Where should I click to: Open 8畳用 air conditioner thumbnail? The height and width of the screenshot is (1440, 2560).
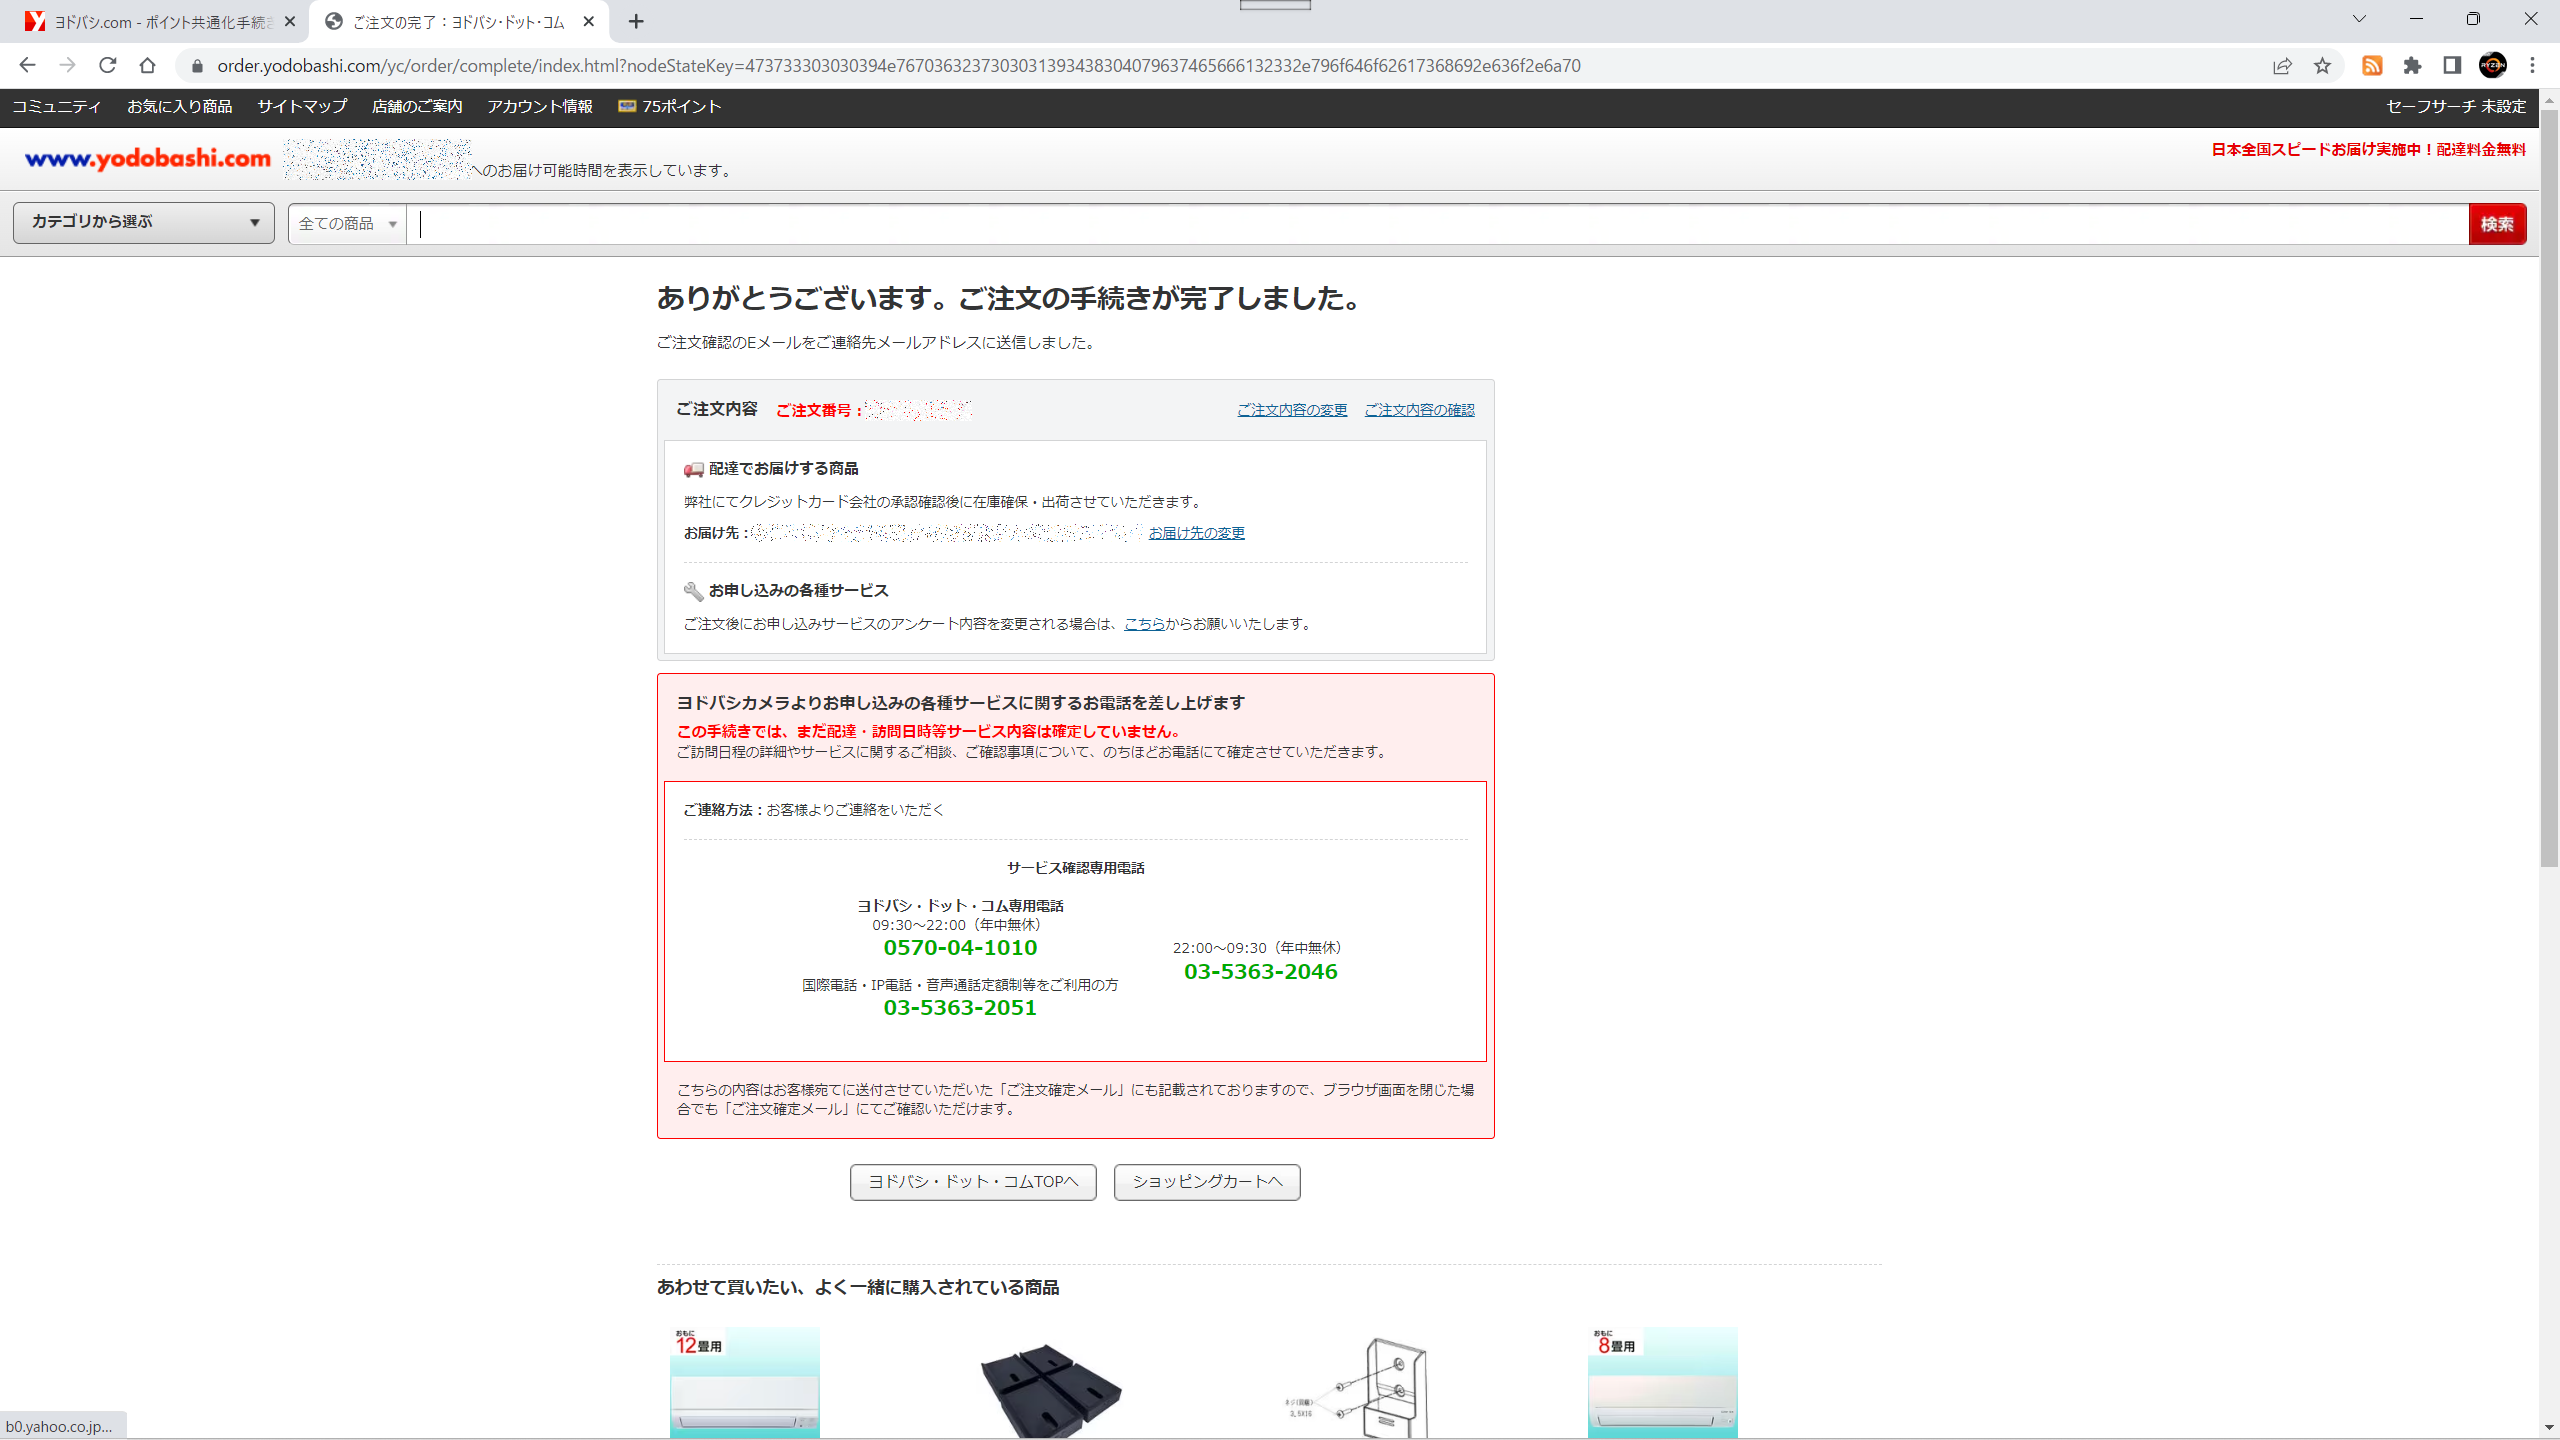tap(1663, 1383)
